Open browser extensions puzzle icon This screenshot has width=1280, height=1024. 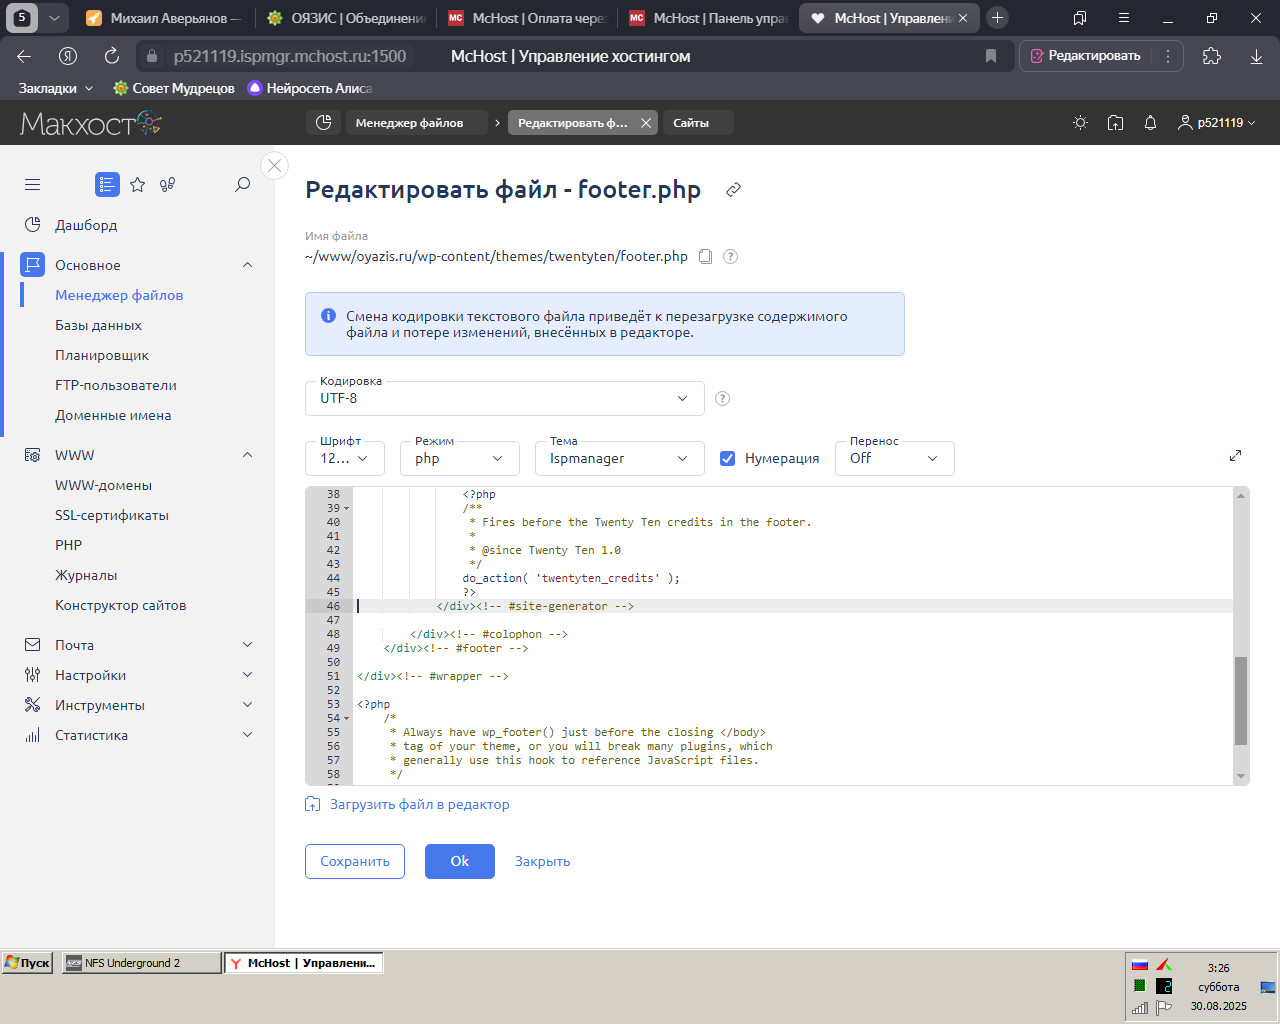pos(1212,56)
